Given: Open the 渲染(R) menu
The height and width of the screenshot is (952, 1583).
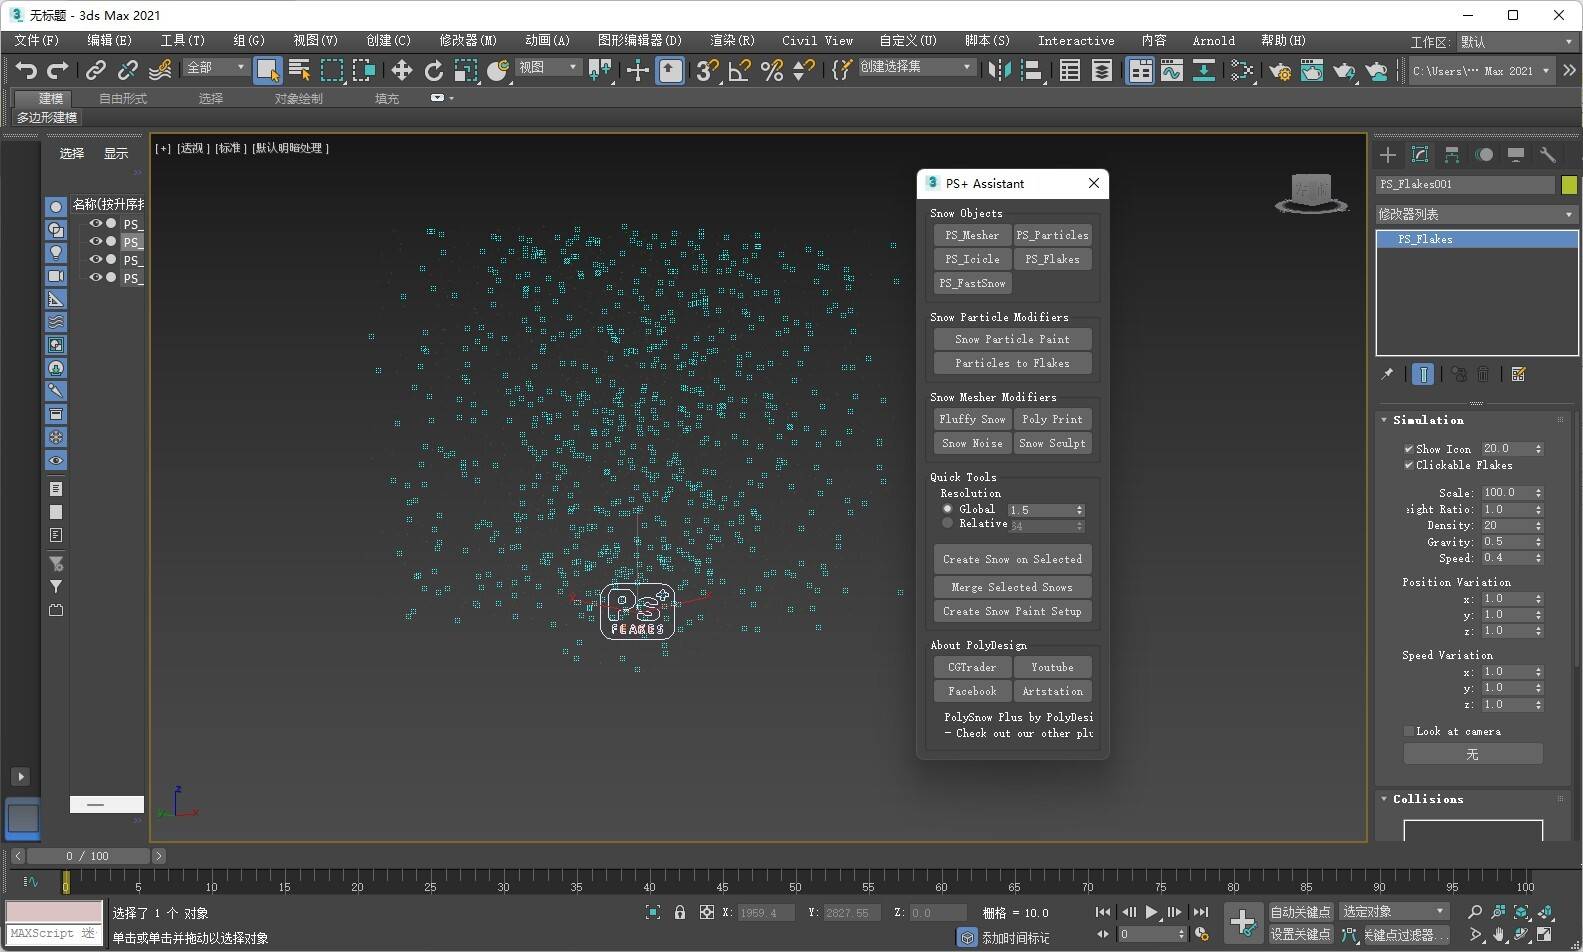Looking at the screenshot, I should click(732, 41).
